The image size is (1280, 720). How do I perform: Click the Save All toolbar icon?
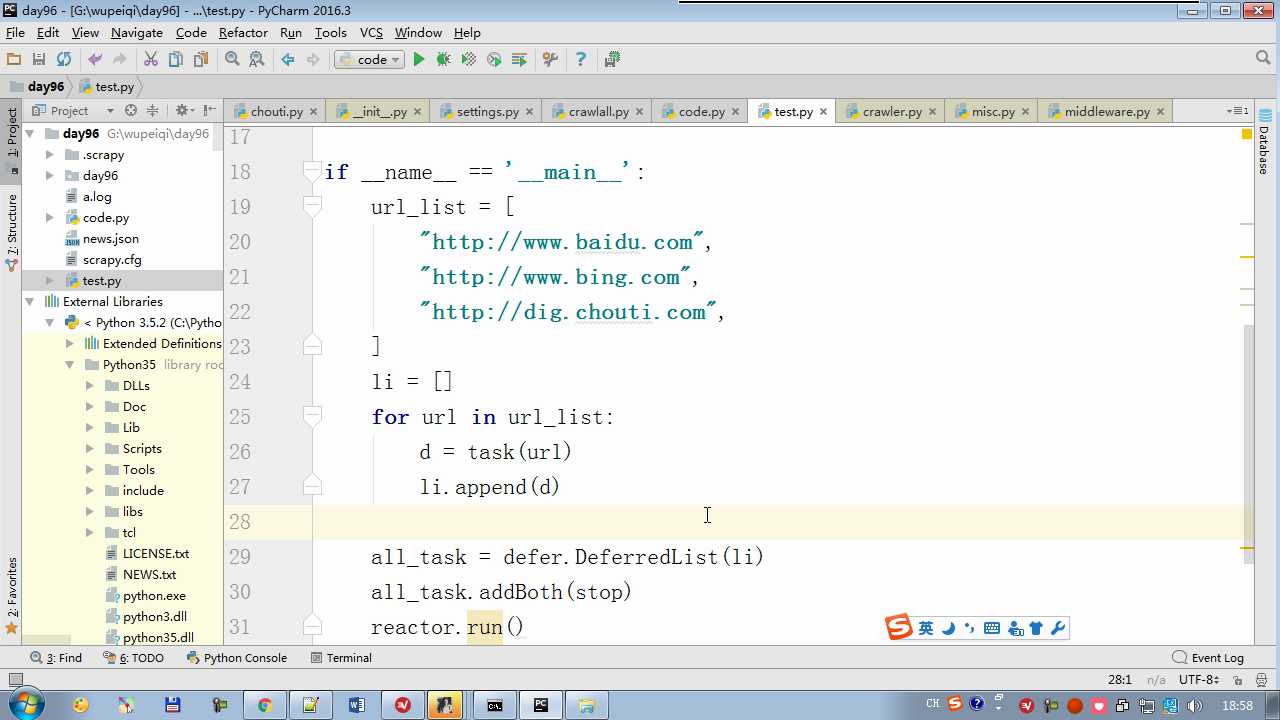(x=39, y=60)
